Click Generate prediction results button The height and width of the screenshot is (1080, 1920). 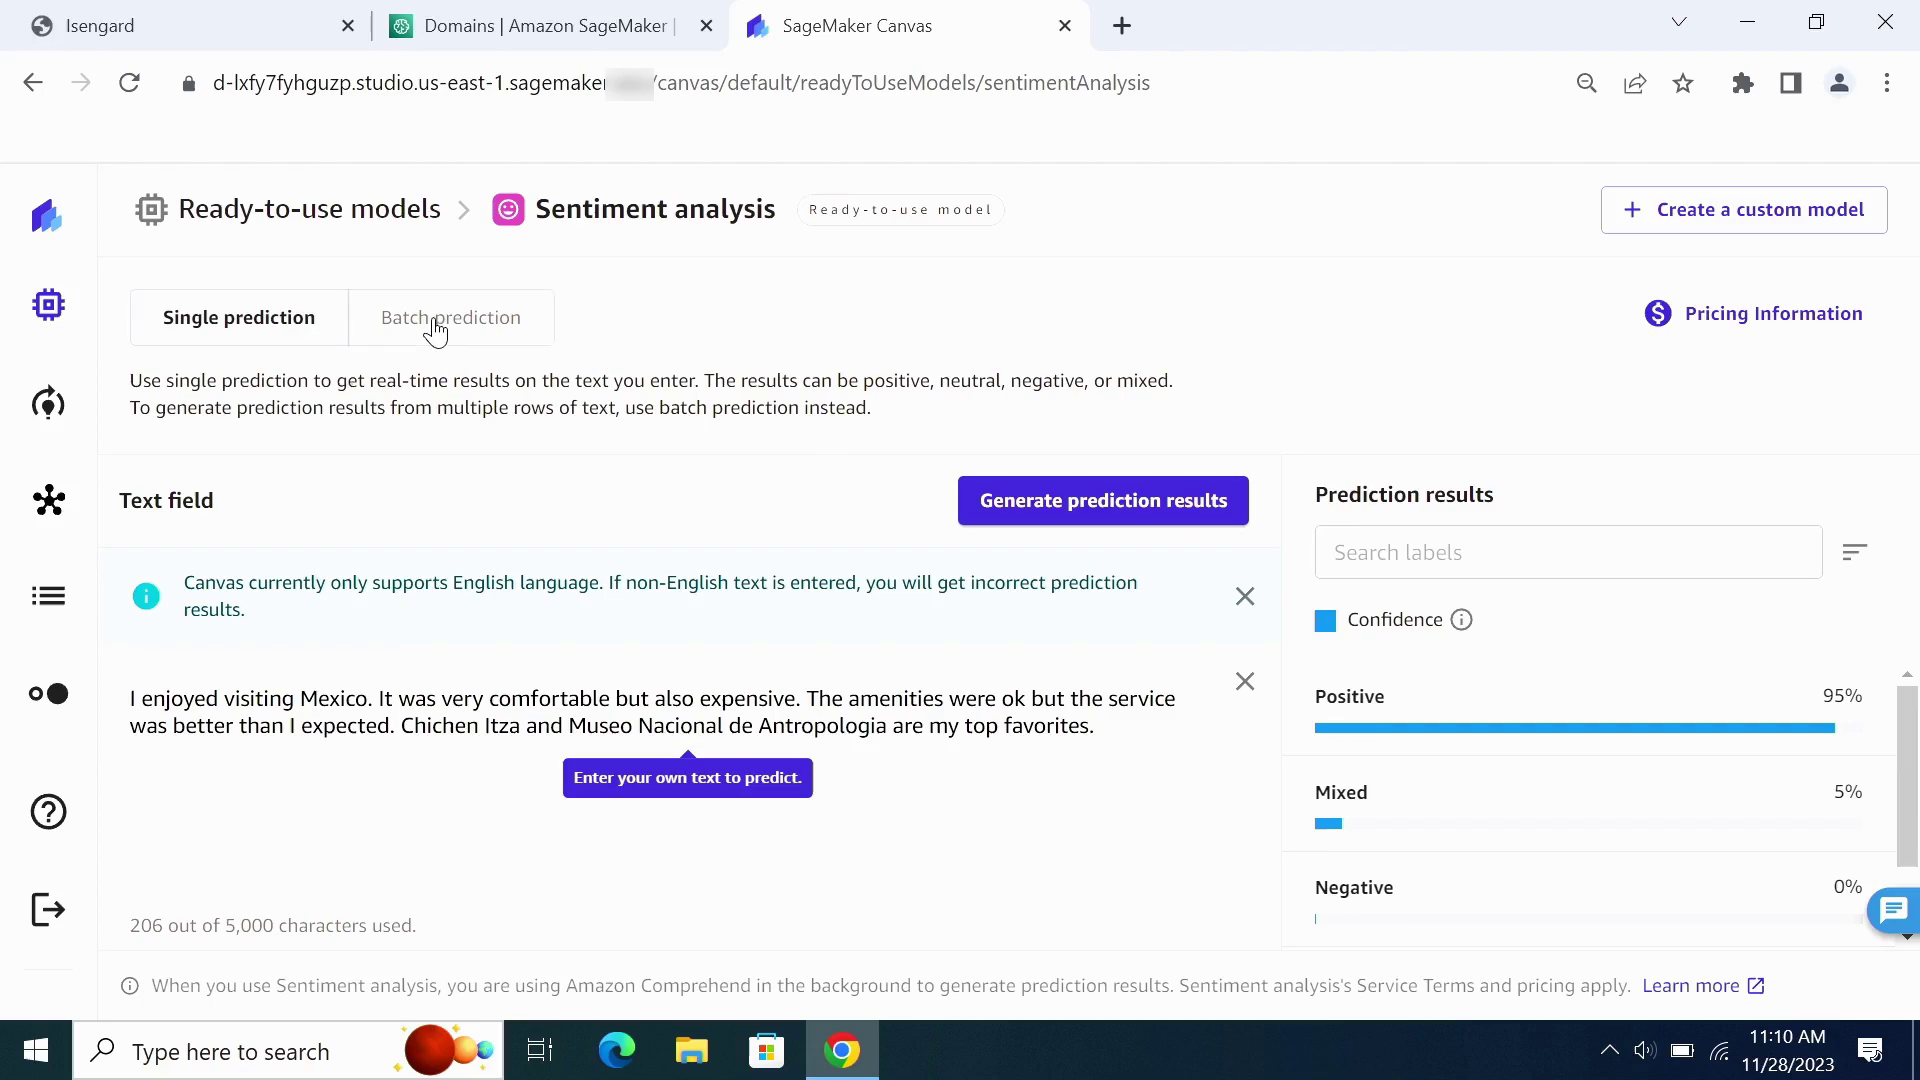[1103, 501]
